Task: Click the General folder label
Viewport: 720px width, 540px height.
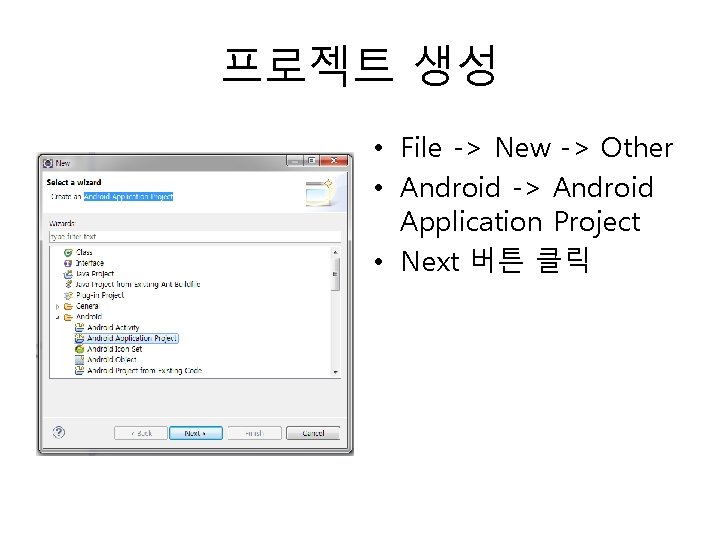Action: click(87, 306)
